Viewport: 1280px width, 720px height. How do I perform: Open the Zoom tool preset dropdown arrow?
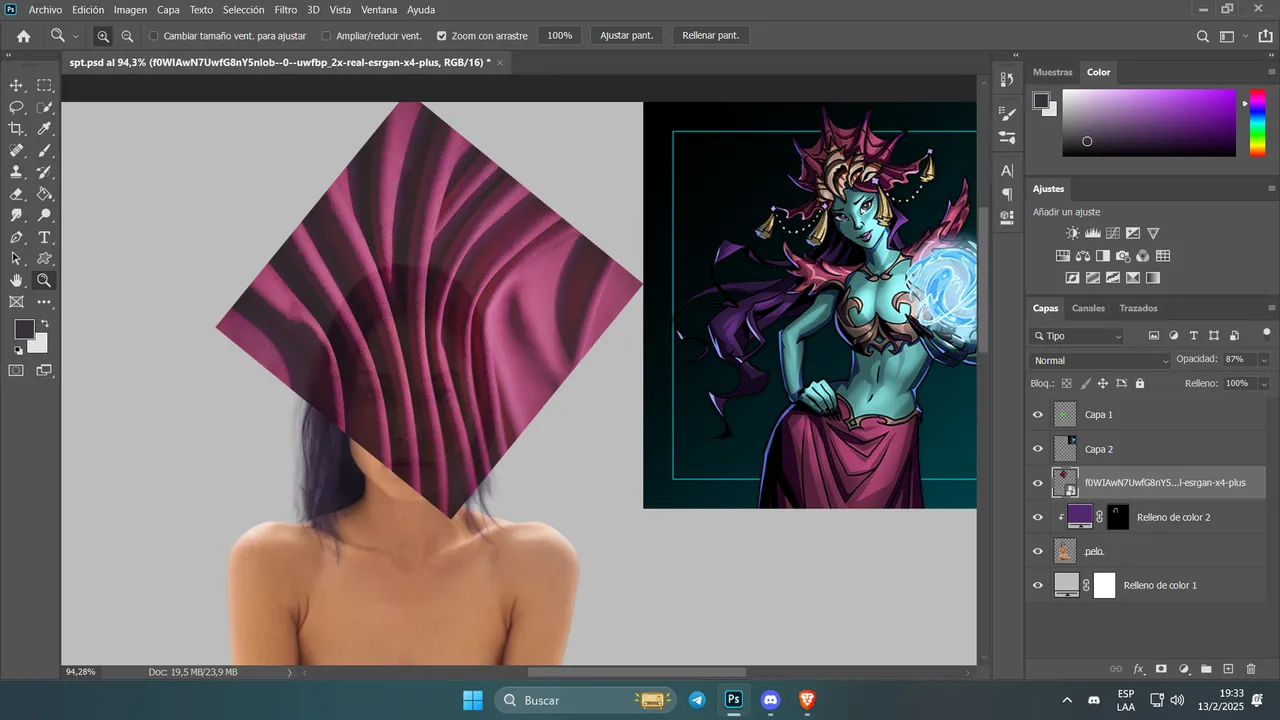click(x=75, y=37)
